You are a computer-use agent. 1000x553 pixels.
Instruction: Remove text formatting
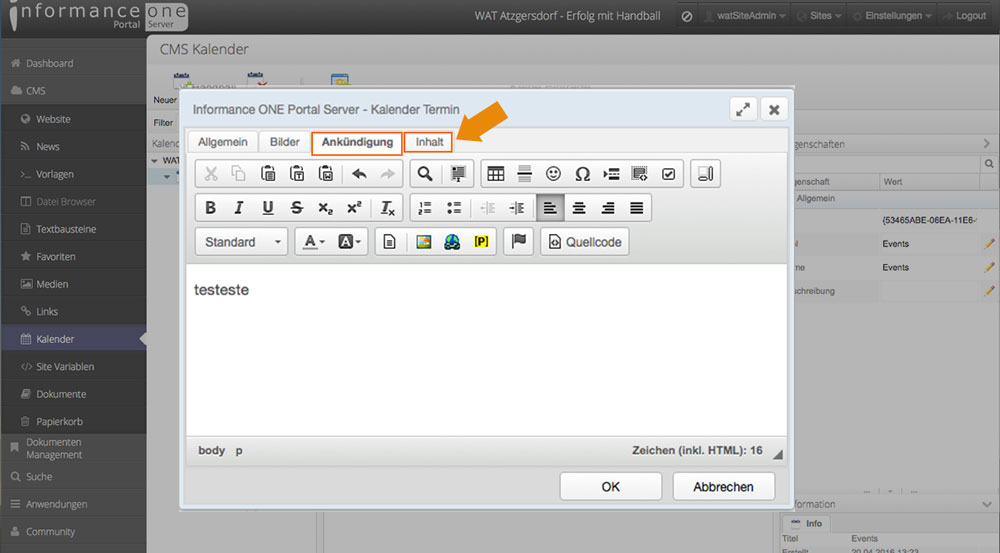[388, 208]
